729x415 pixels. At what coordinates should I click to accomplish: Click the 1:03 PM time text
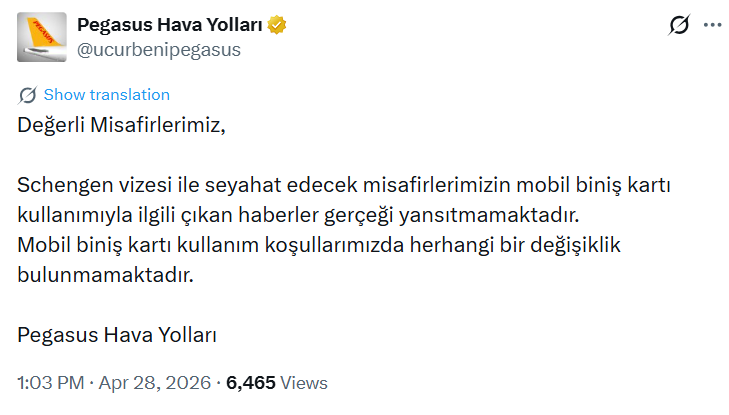50,383
